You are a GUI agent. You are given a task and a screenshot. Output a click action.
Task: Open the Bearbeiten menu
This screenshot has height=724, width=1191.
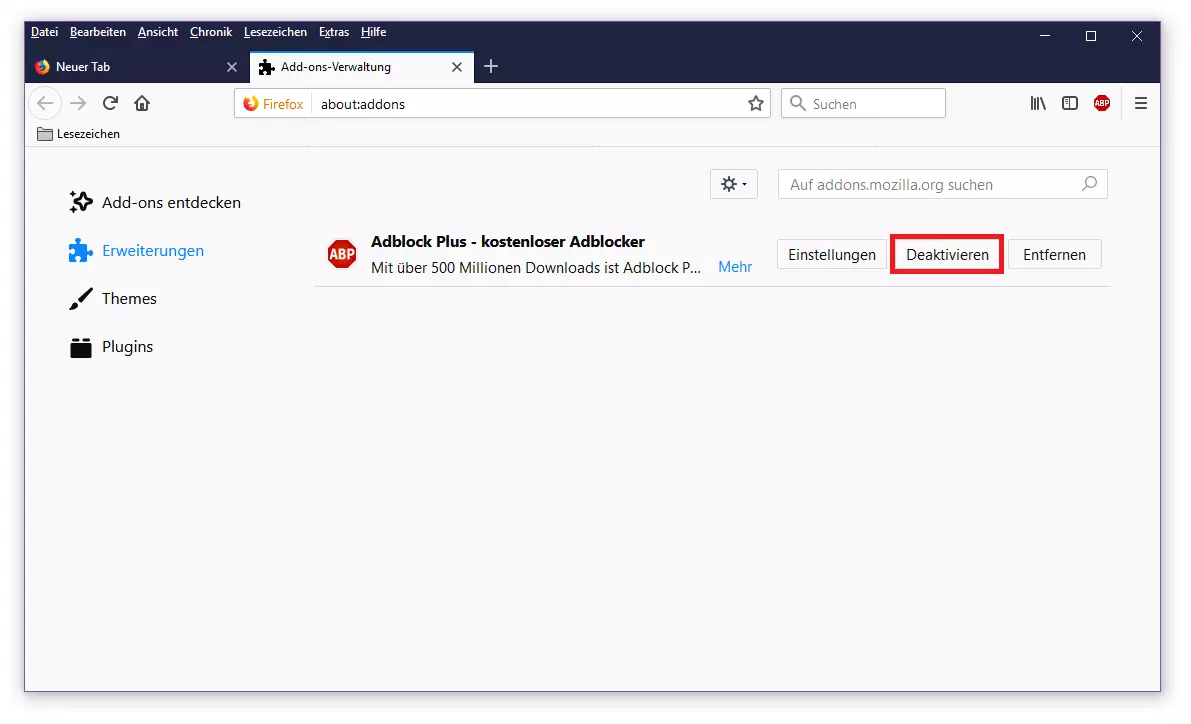[98, 32]
